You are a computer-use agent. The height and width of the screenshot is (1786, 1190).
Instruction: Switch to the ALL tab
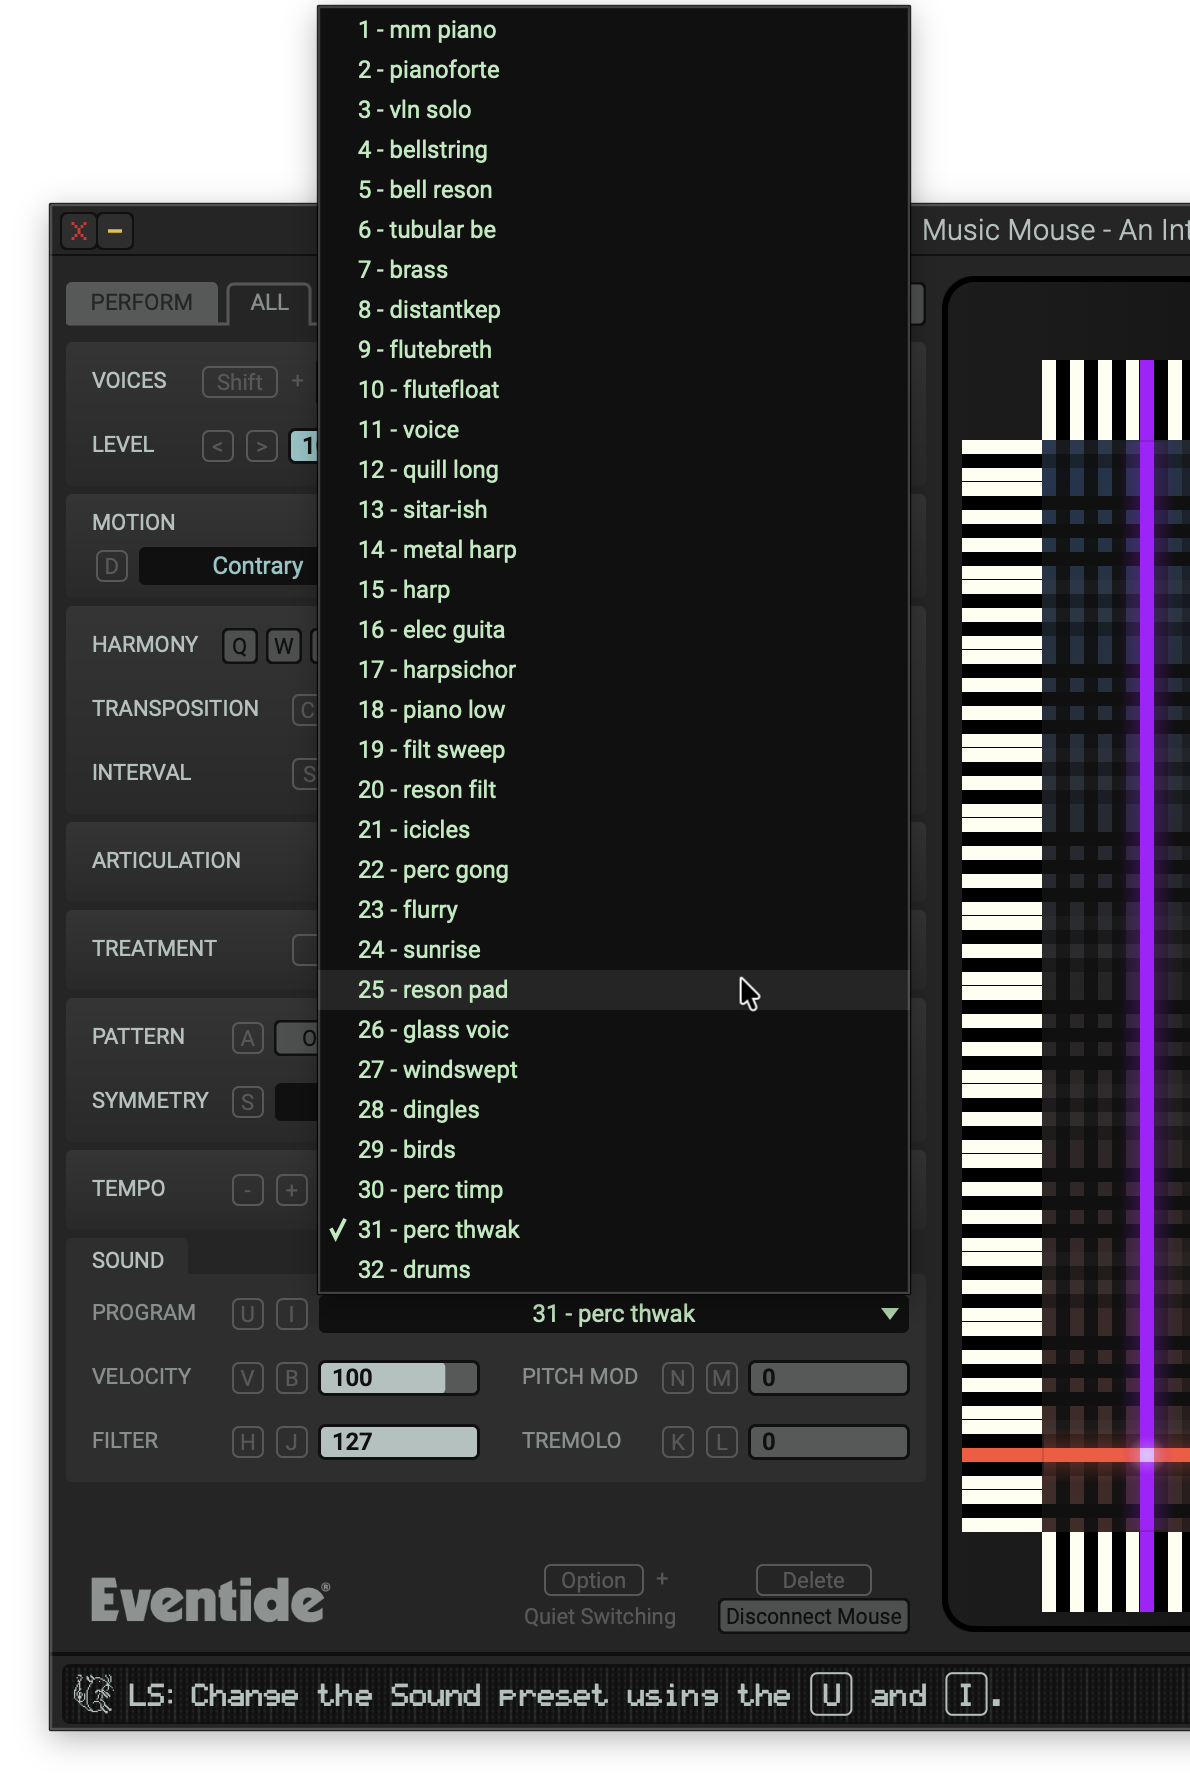[269, 303]
